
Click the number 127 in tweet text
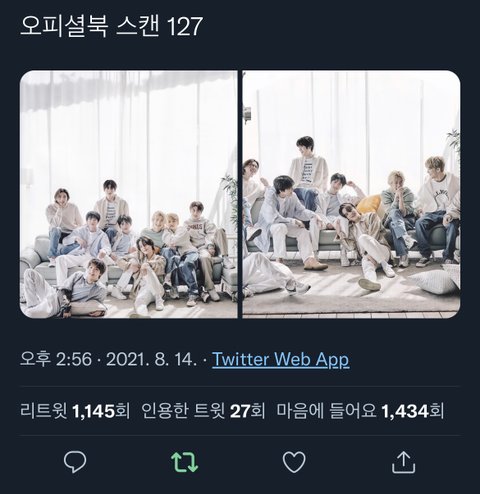point(184,27)
